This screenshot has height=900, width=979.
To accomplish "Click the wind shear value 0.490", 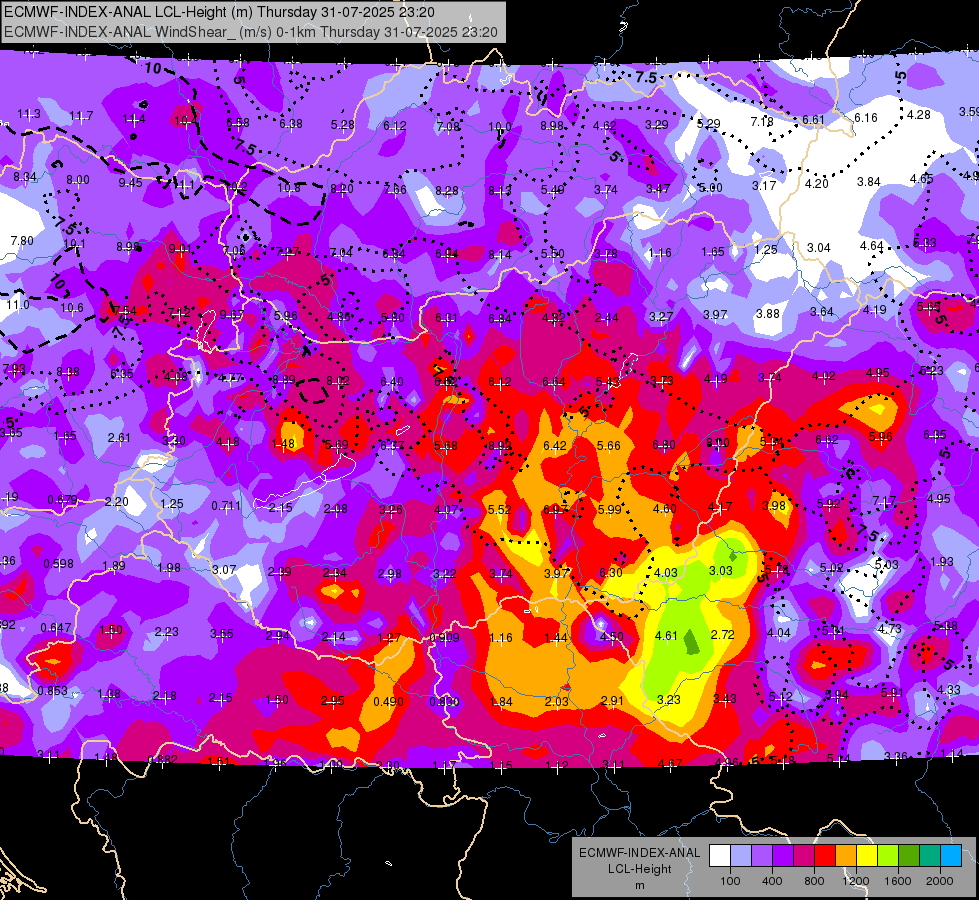I will coord(388,701).
